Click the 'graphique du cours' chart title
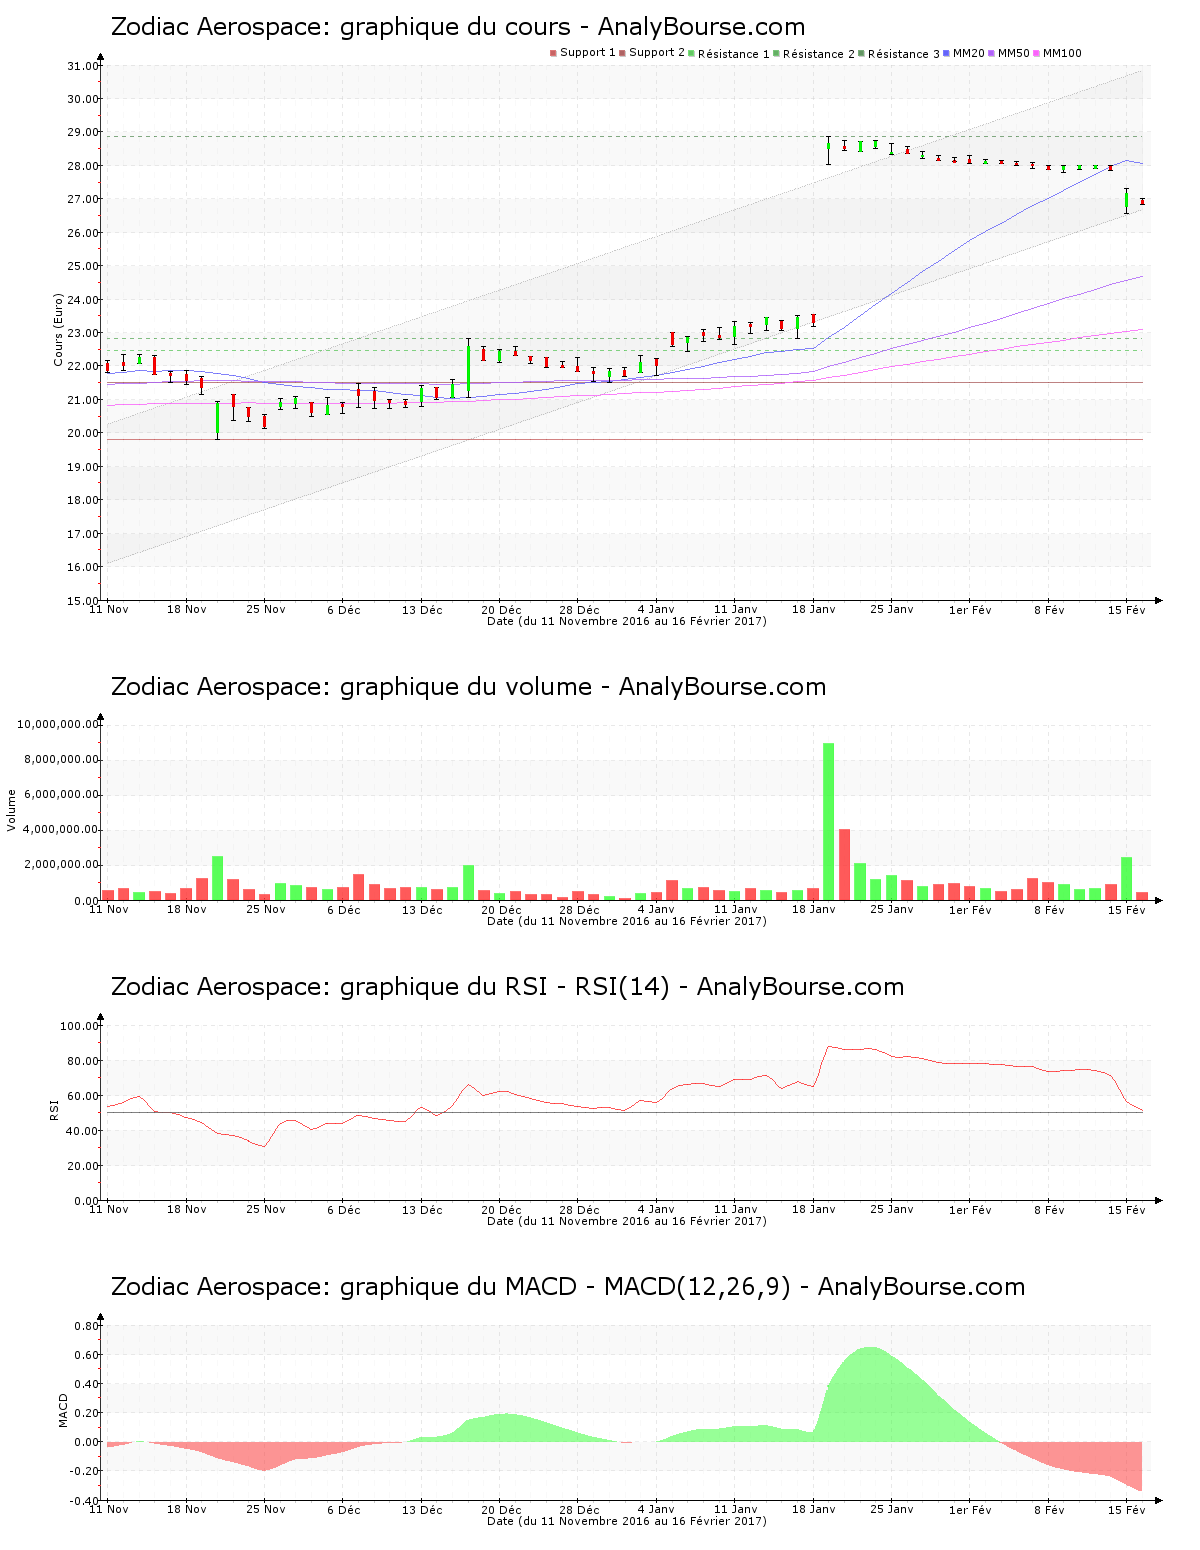Image resolution: width=1200 pixels, height=1550 pixels. (457, 27)
